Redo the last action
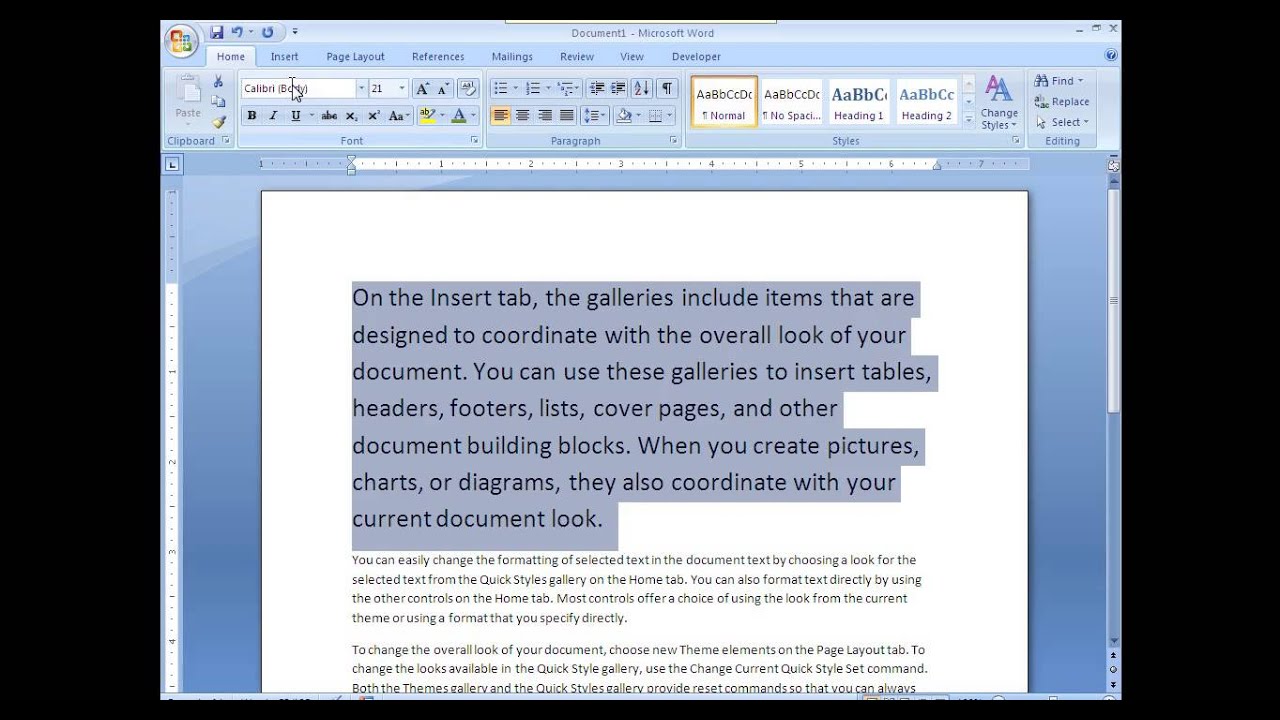 [x=268, y=32]
